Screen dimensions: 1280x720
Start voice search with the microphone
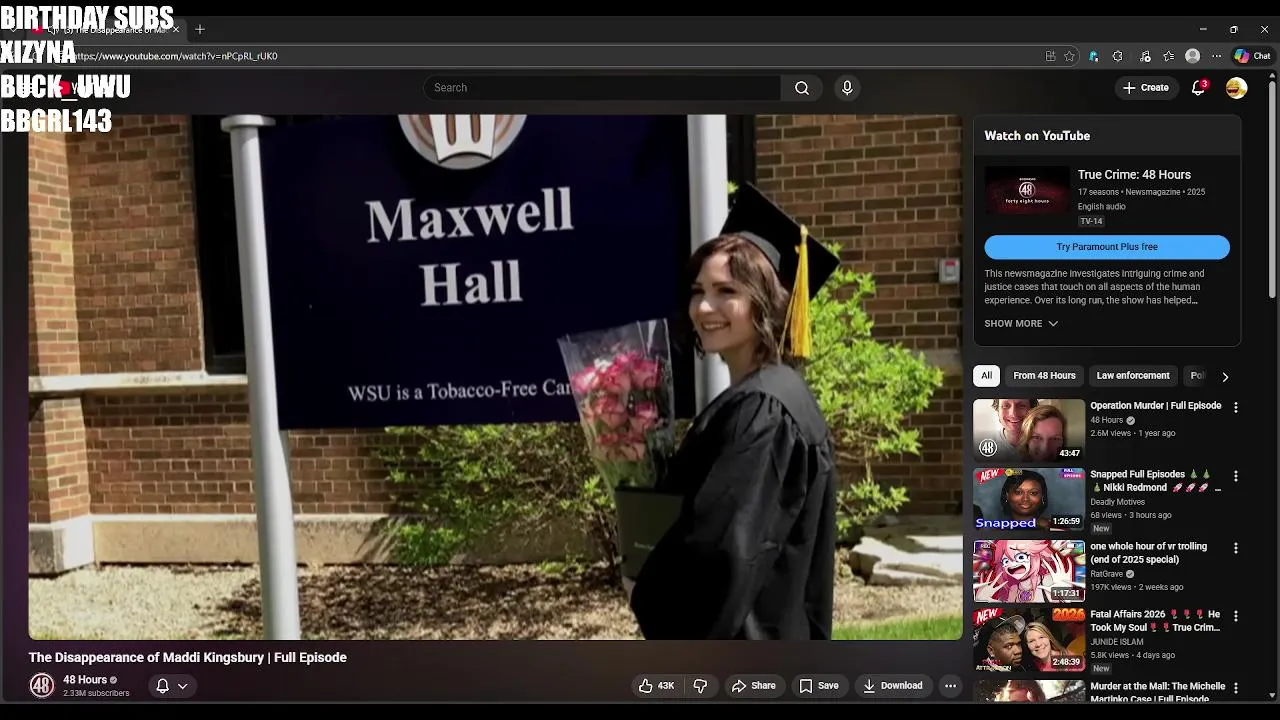[x=847, y=88]
